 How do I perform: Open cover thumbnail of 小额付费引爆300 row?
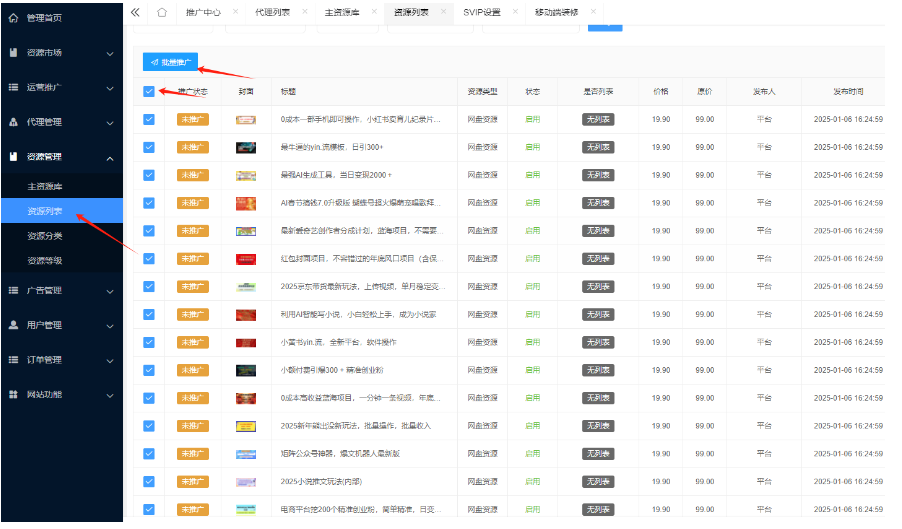[x=246, y=370]
